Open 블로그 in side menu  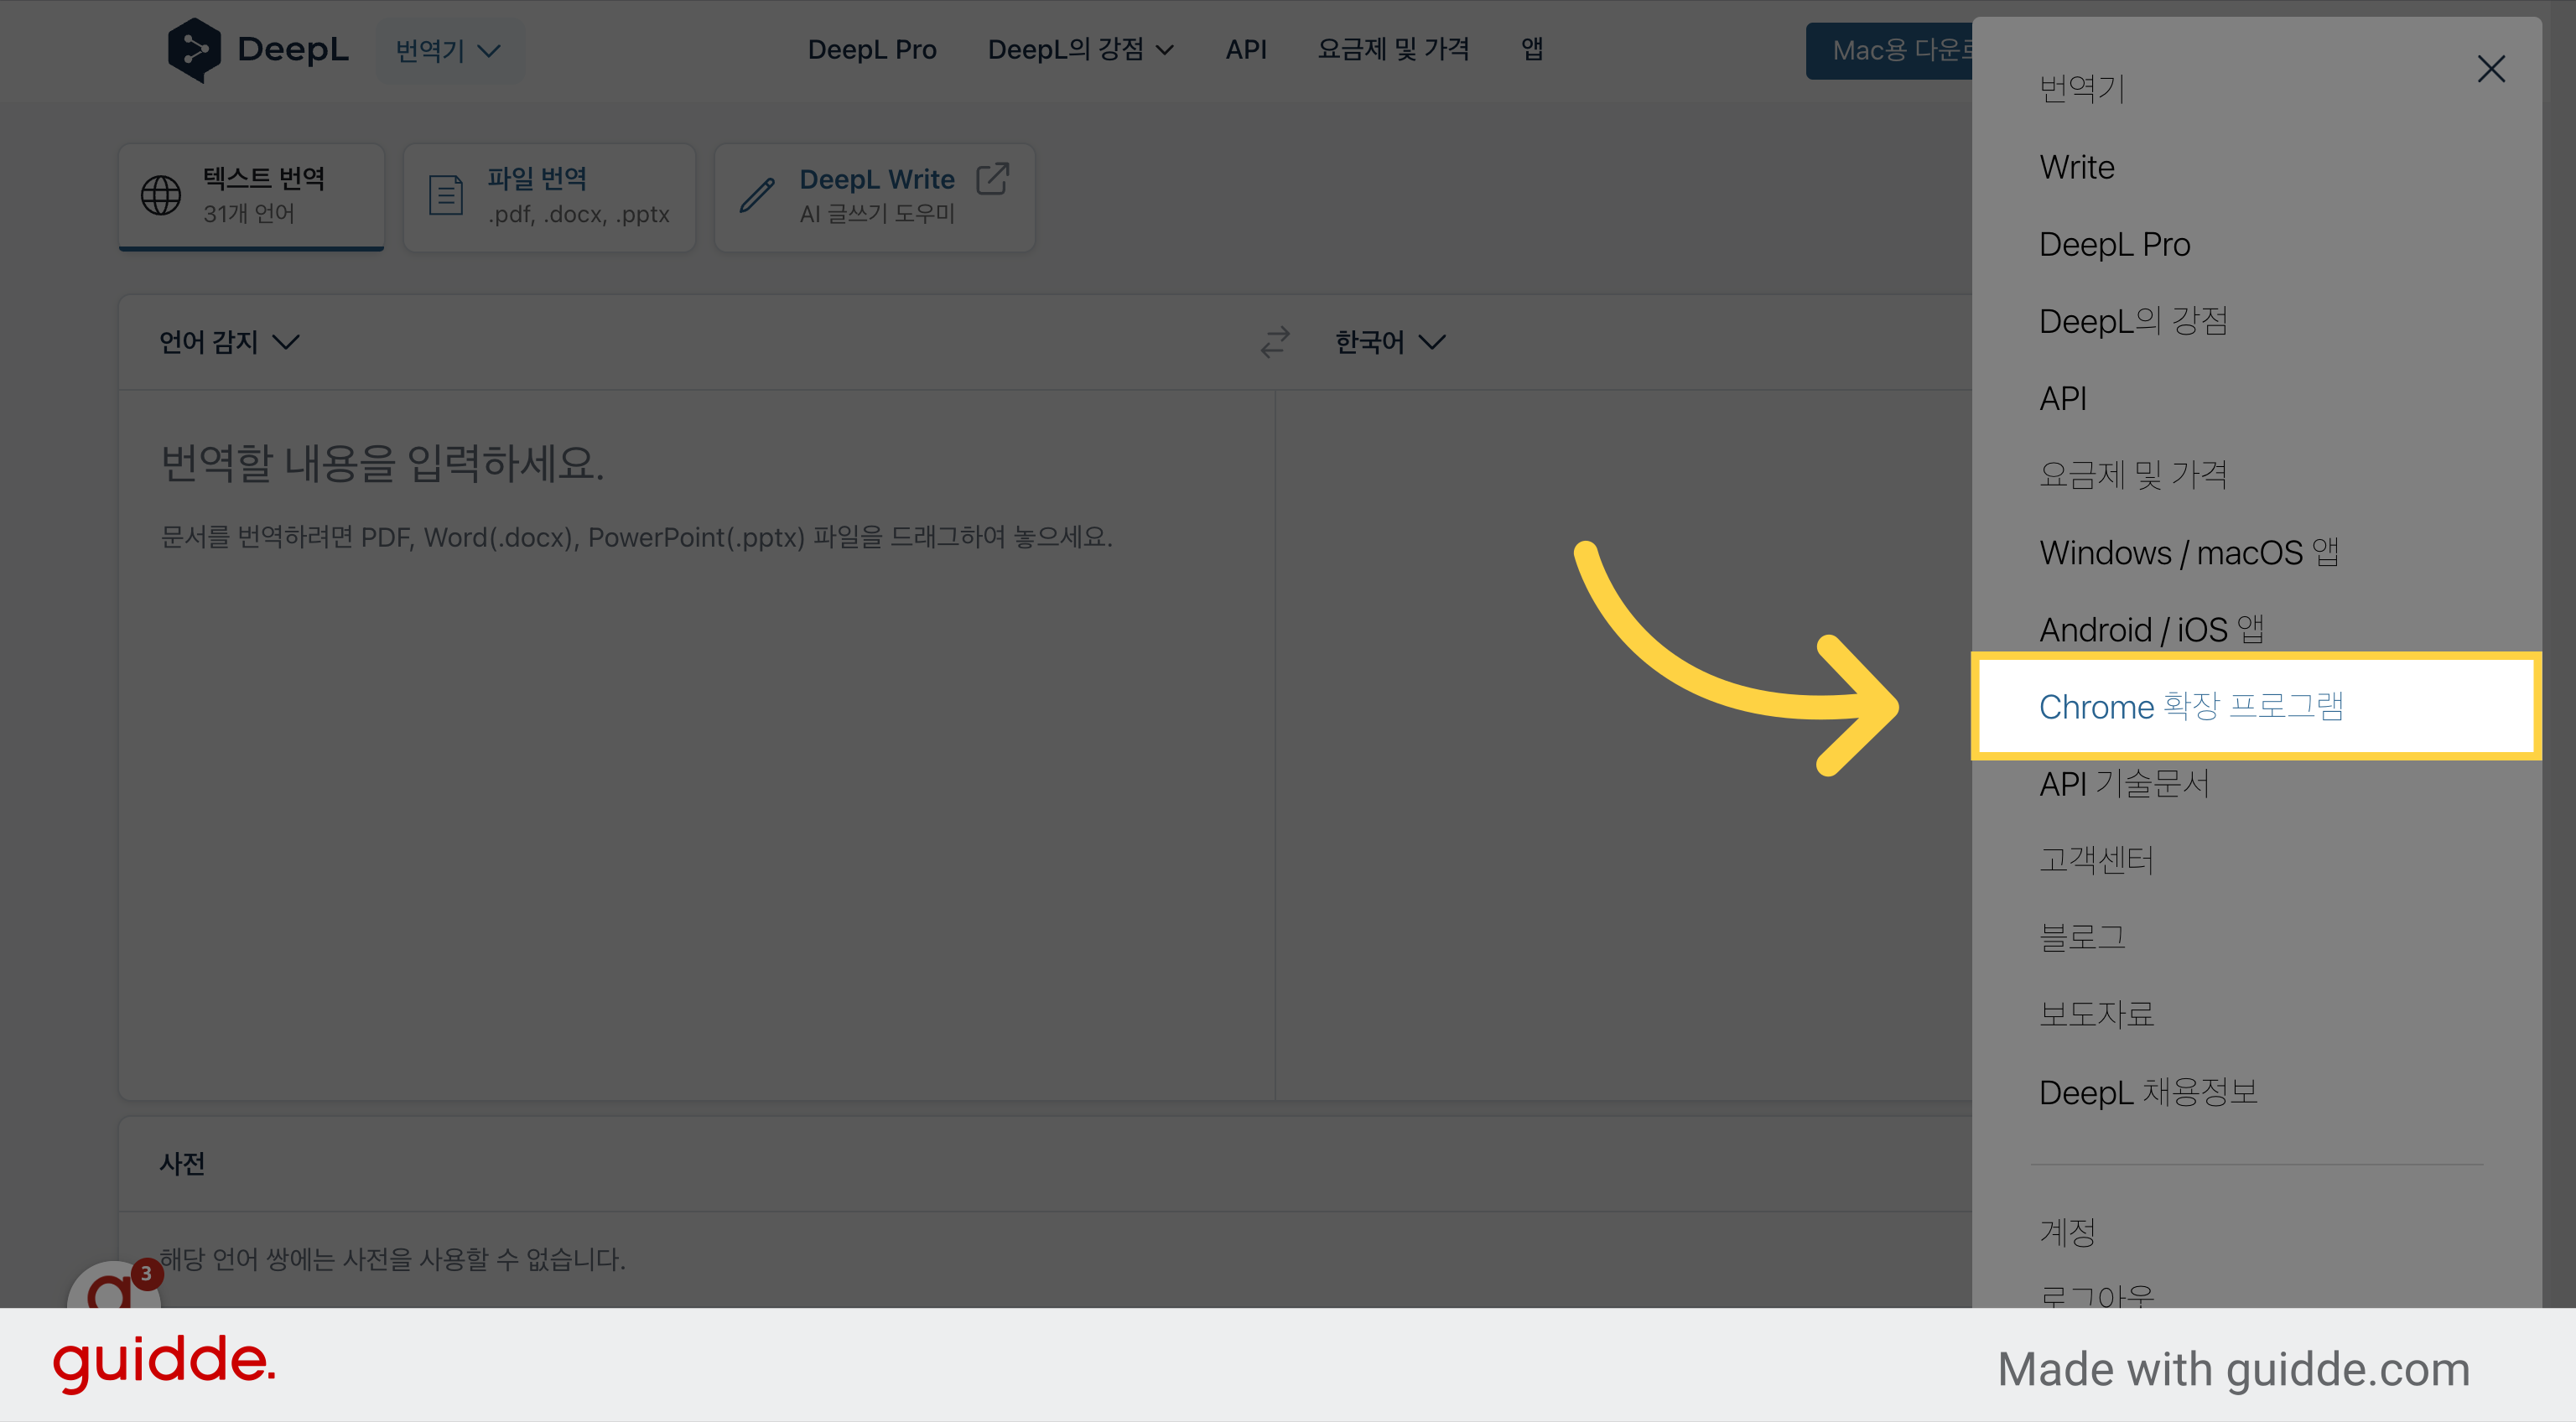(2083, 937)
